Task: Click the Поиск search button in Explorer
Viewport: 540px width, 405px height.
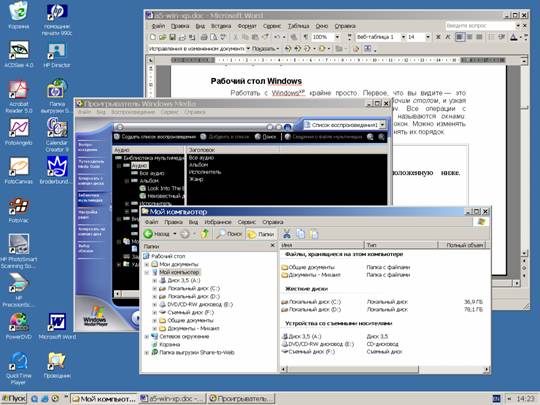Action: click(229, 234)
